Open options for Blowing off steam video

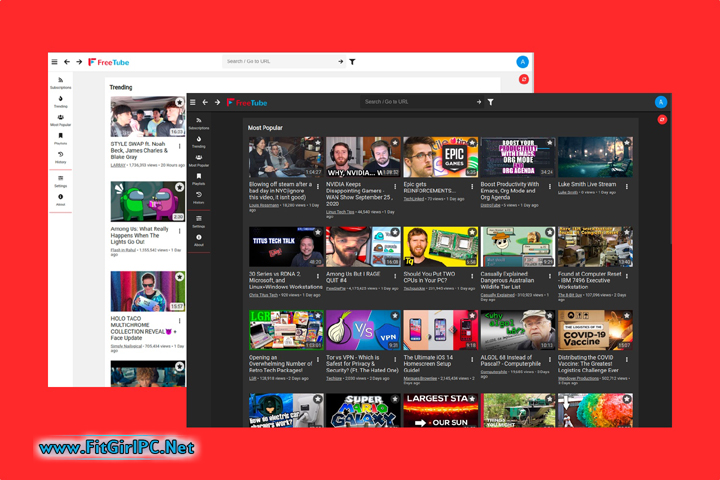click(x=318, y=186)
